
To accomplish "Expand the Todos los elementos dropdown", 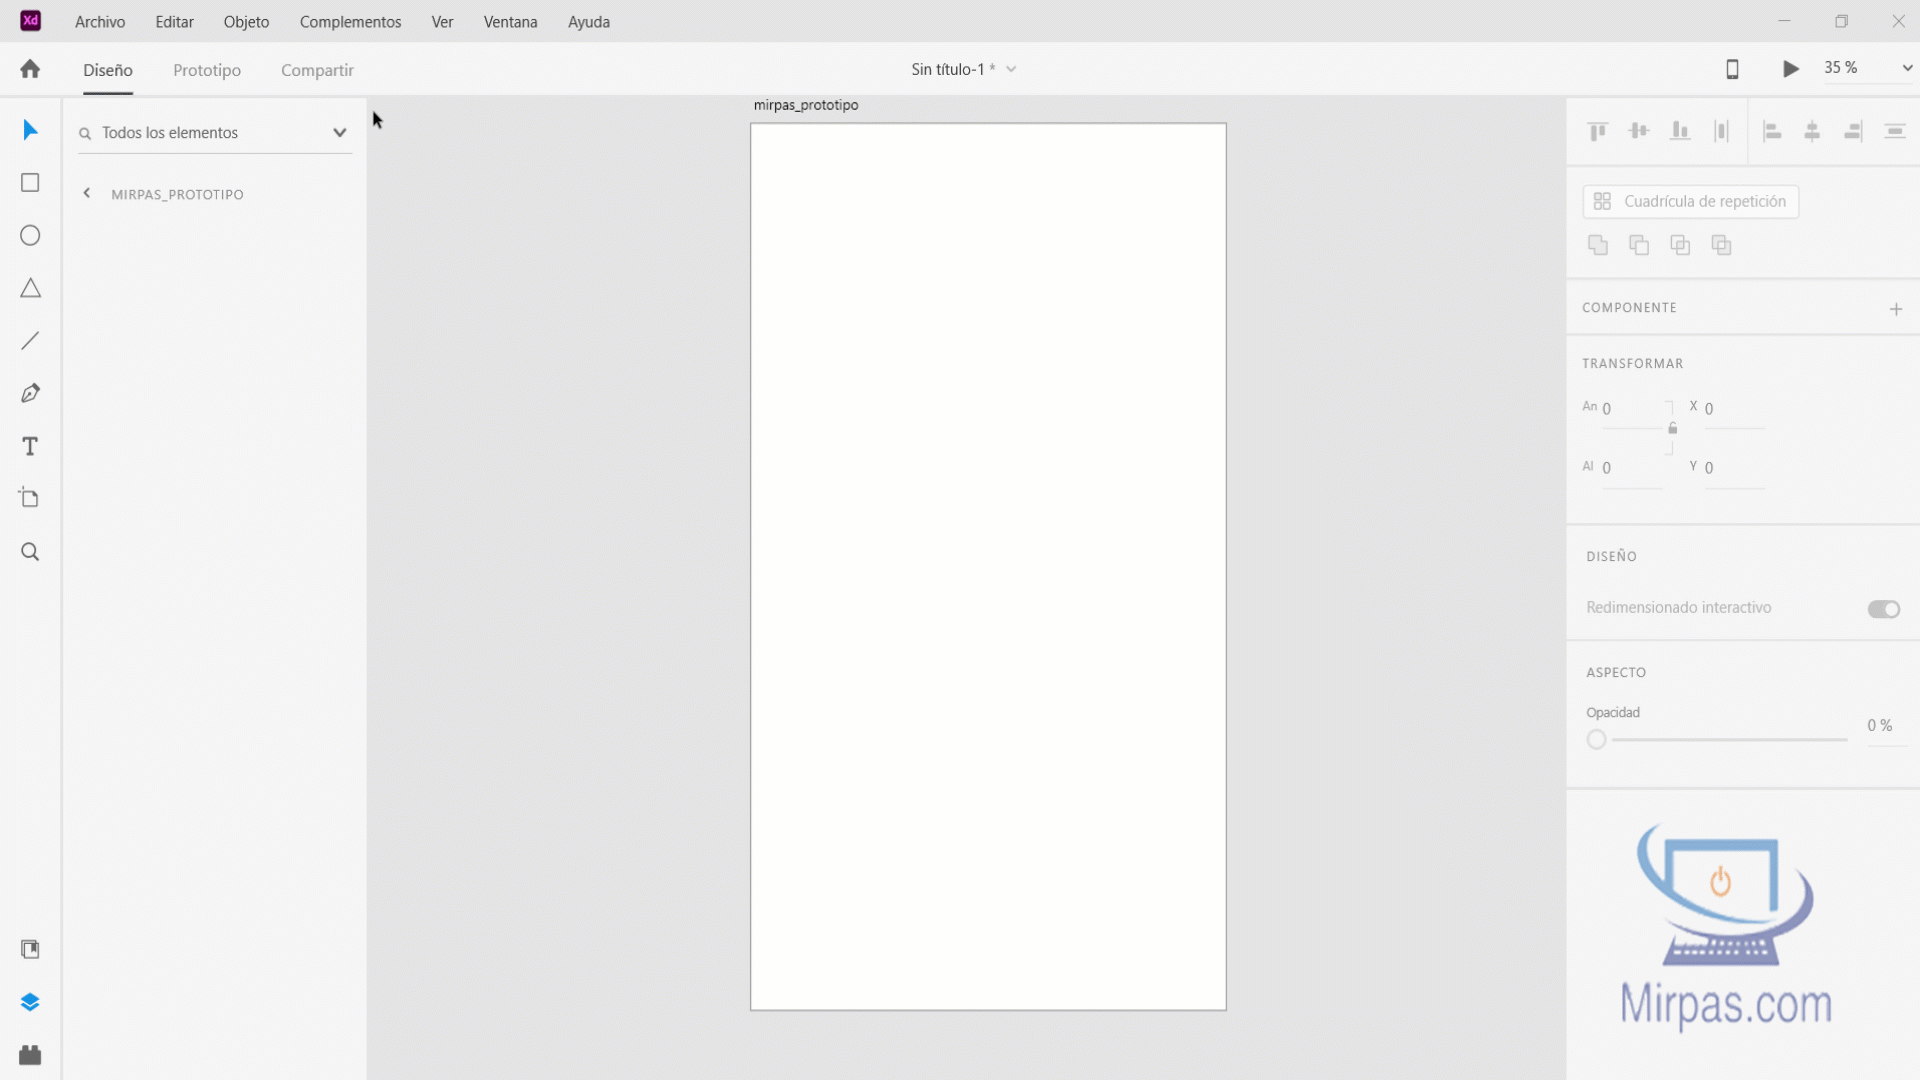I will 339,133.
